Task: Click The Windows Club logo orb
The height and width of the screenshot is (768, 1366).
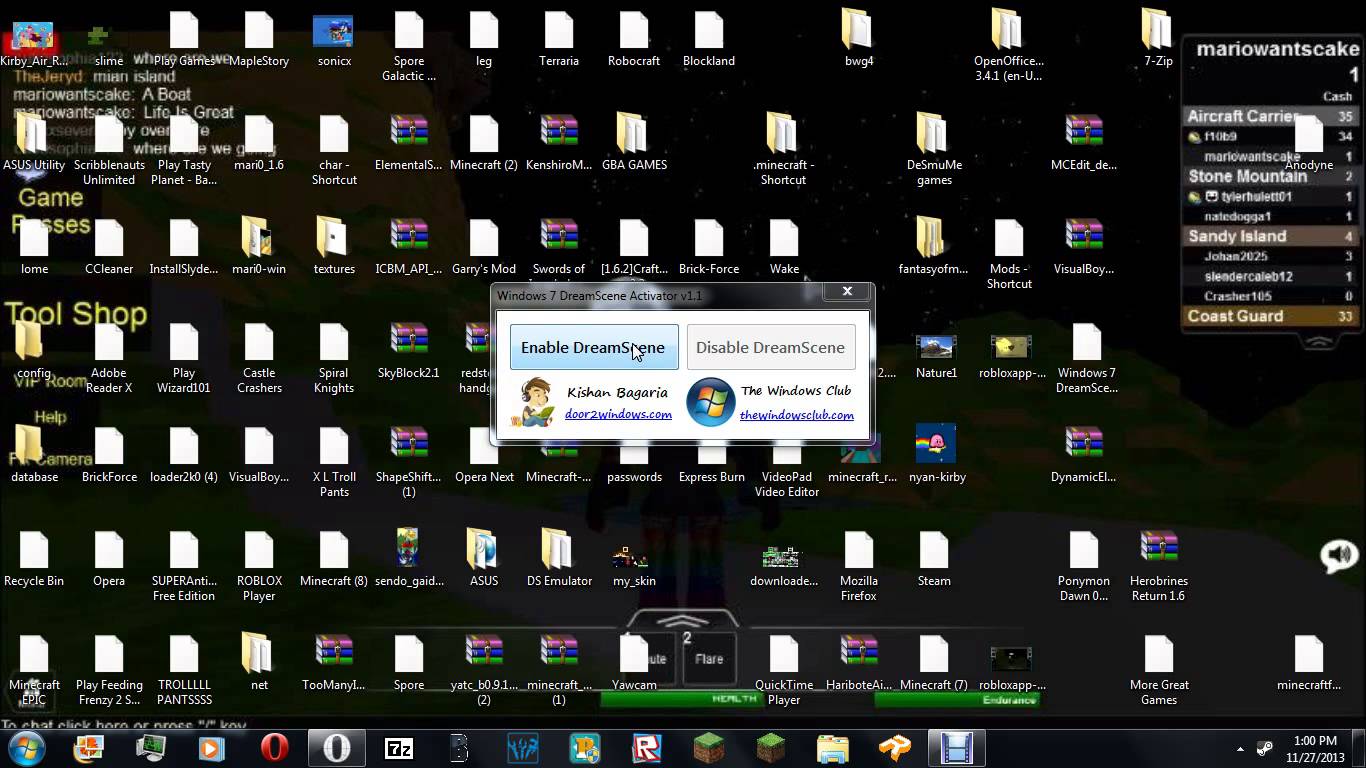Action: pos(711,402)
